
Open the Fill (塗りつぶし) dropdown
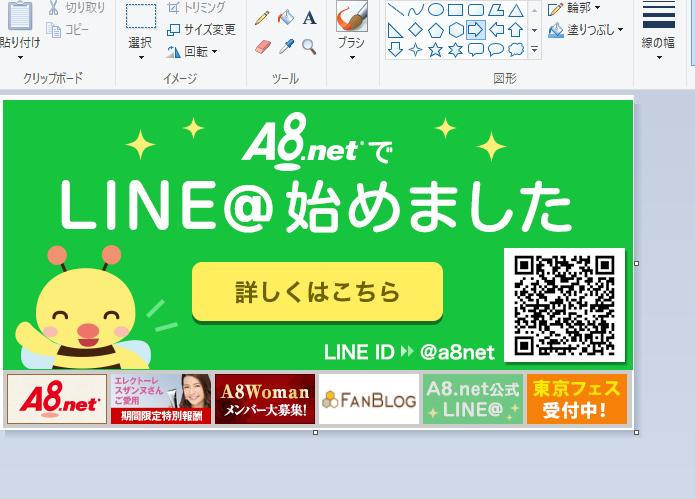(586, 30)
